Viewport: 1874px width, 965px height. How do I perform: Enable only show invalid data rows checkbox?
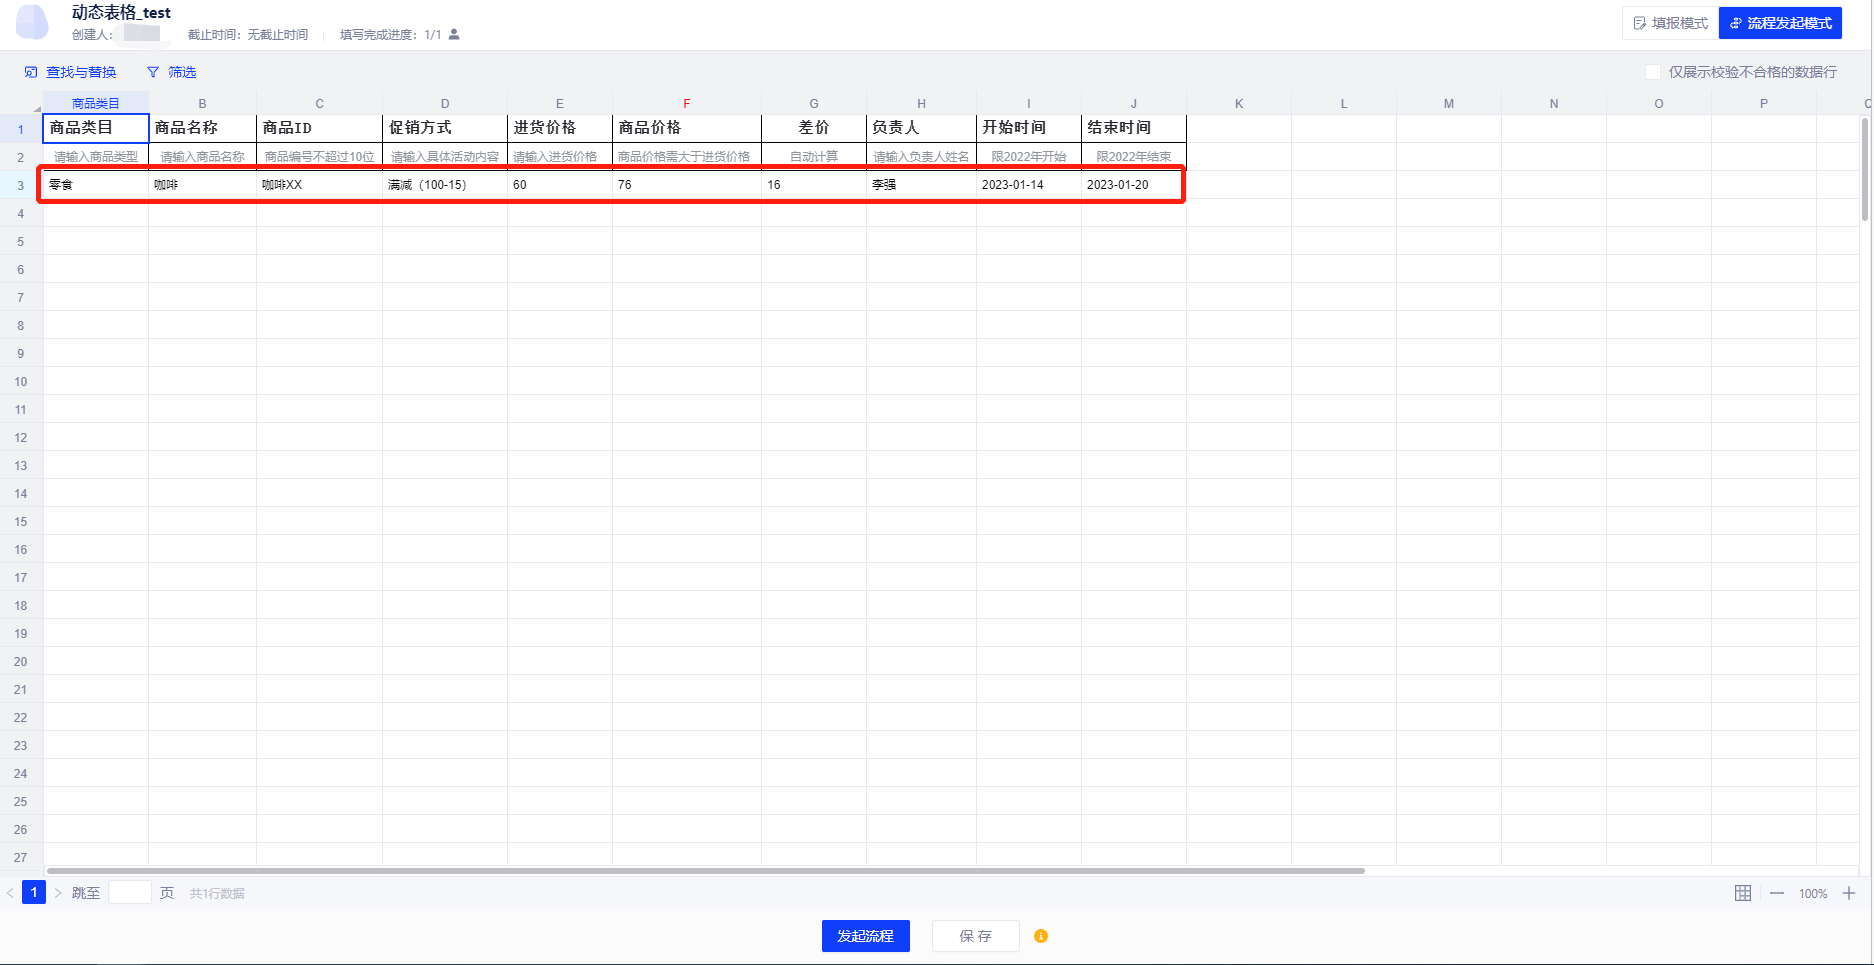click(1653, 72)
